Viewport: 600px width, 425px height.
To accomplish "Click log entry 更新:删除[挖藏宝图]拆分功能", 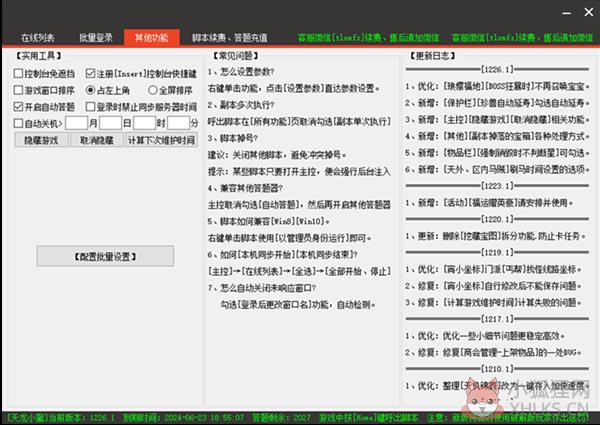I will [x=496, y=236].
